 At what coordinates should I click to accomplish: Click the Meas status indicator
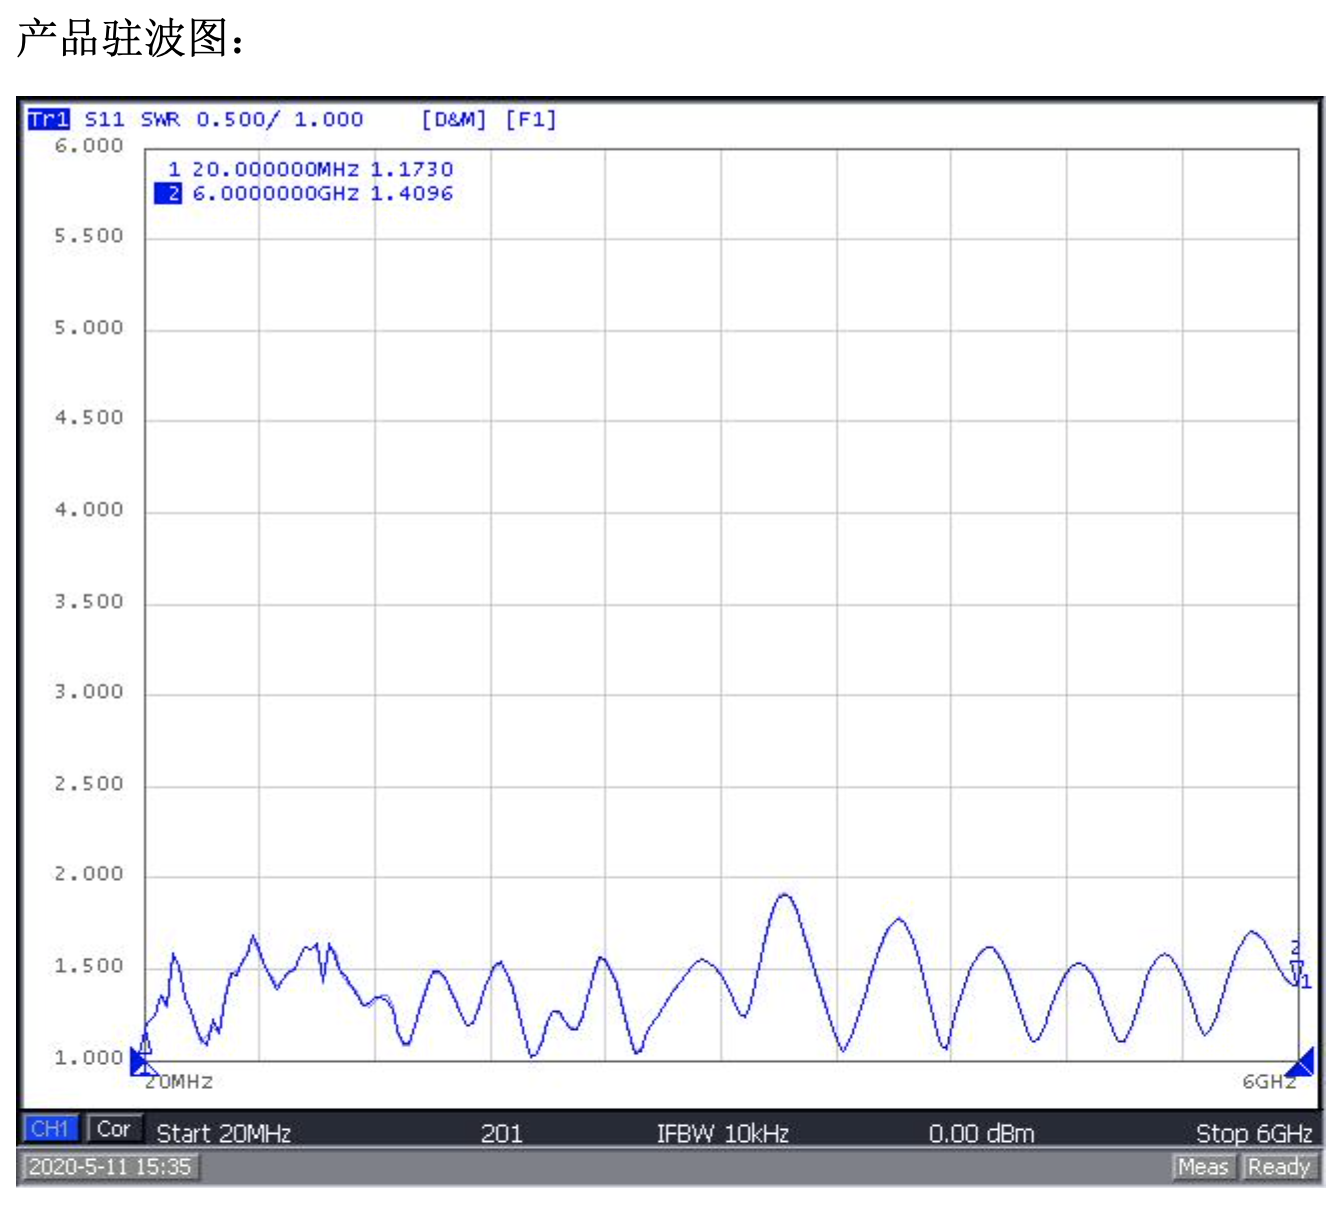pos(1202,1167)
